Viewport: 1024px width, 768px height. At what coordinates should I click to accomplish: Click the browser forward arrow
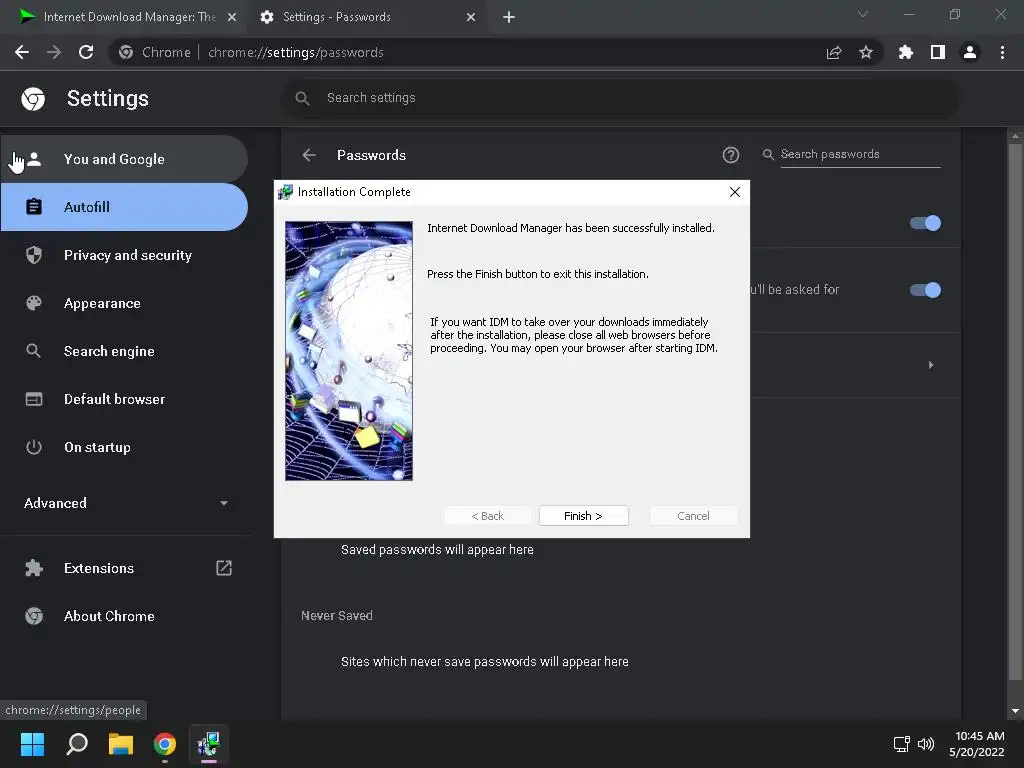[54, 52]
